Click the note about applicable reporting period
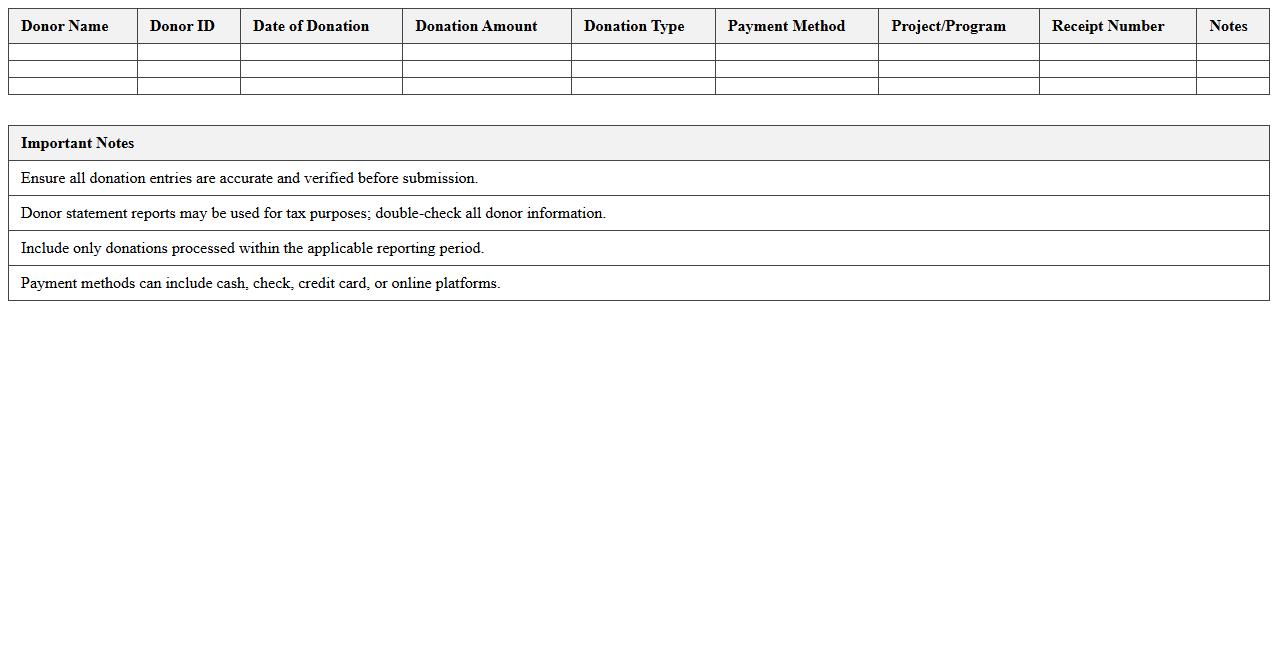 252,248
